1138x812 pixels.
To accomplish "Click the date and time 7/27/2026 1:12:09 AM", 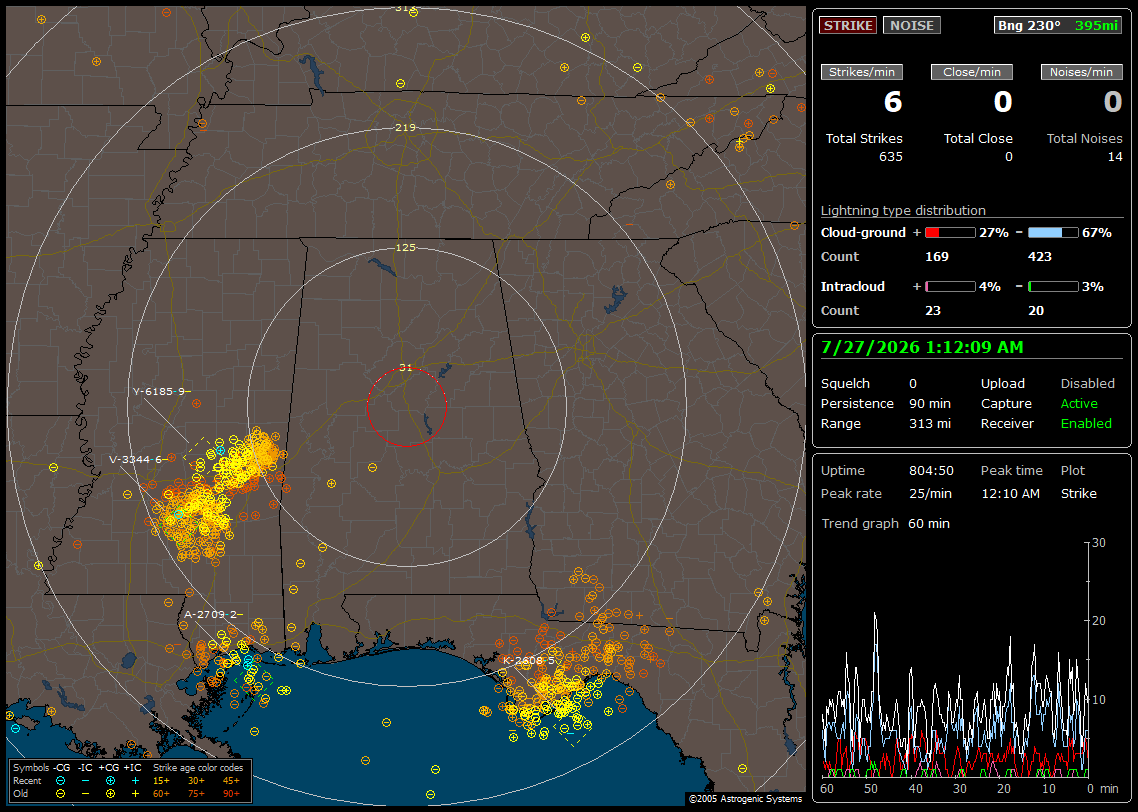I will (922, 347).
